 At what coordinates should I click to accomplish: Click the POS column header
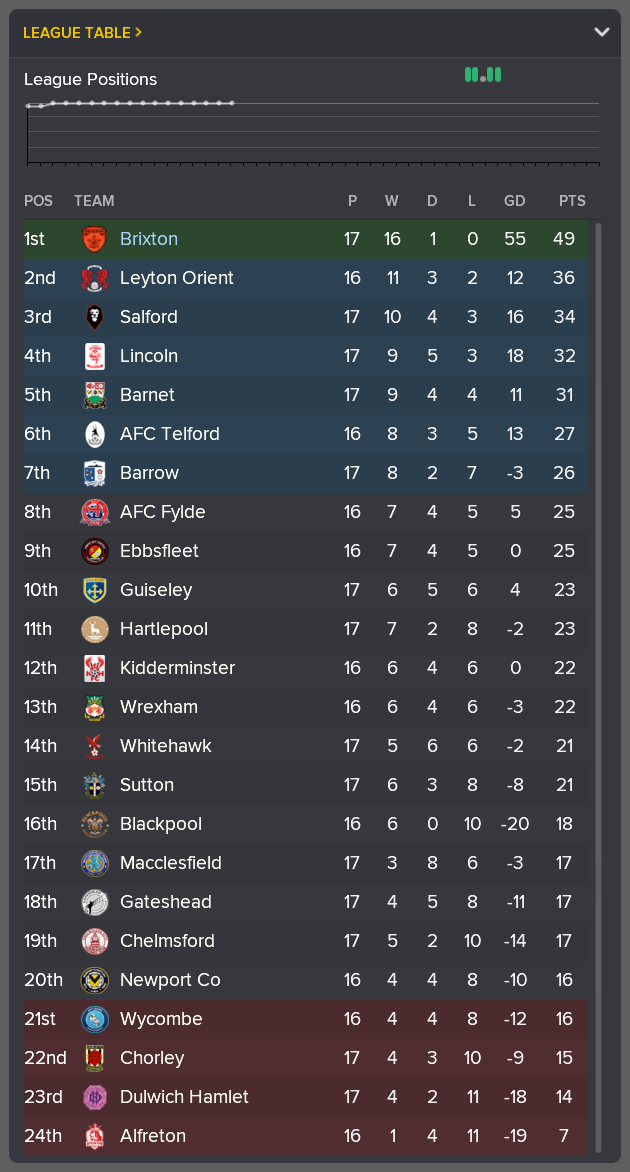(38, 201)
